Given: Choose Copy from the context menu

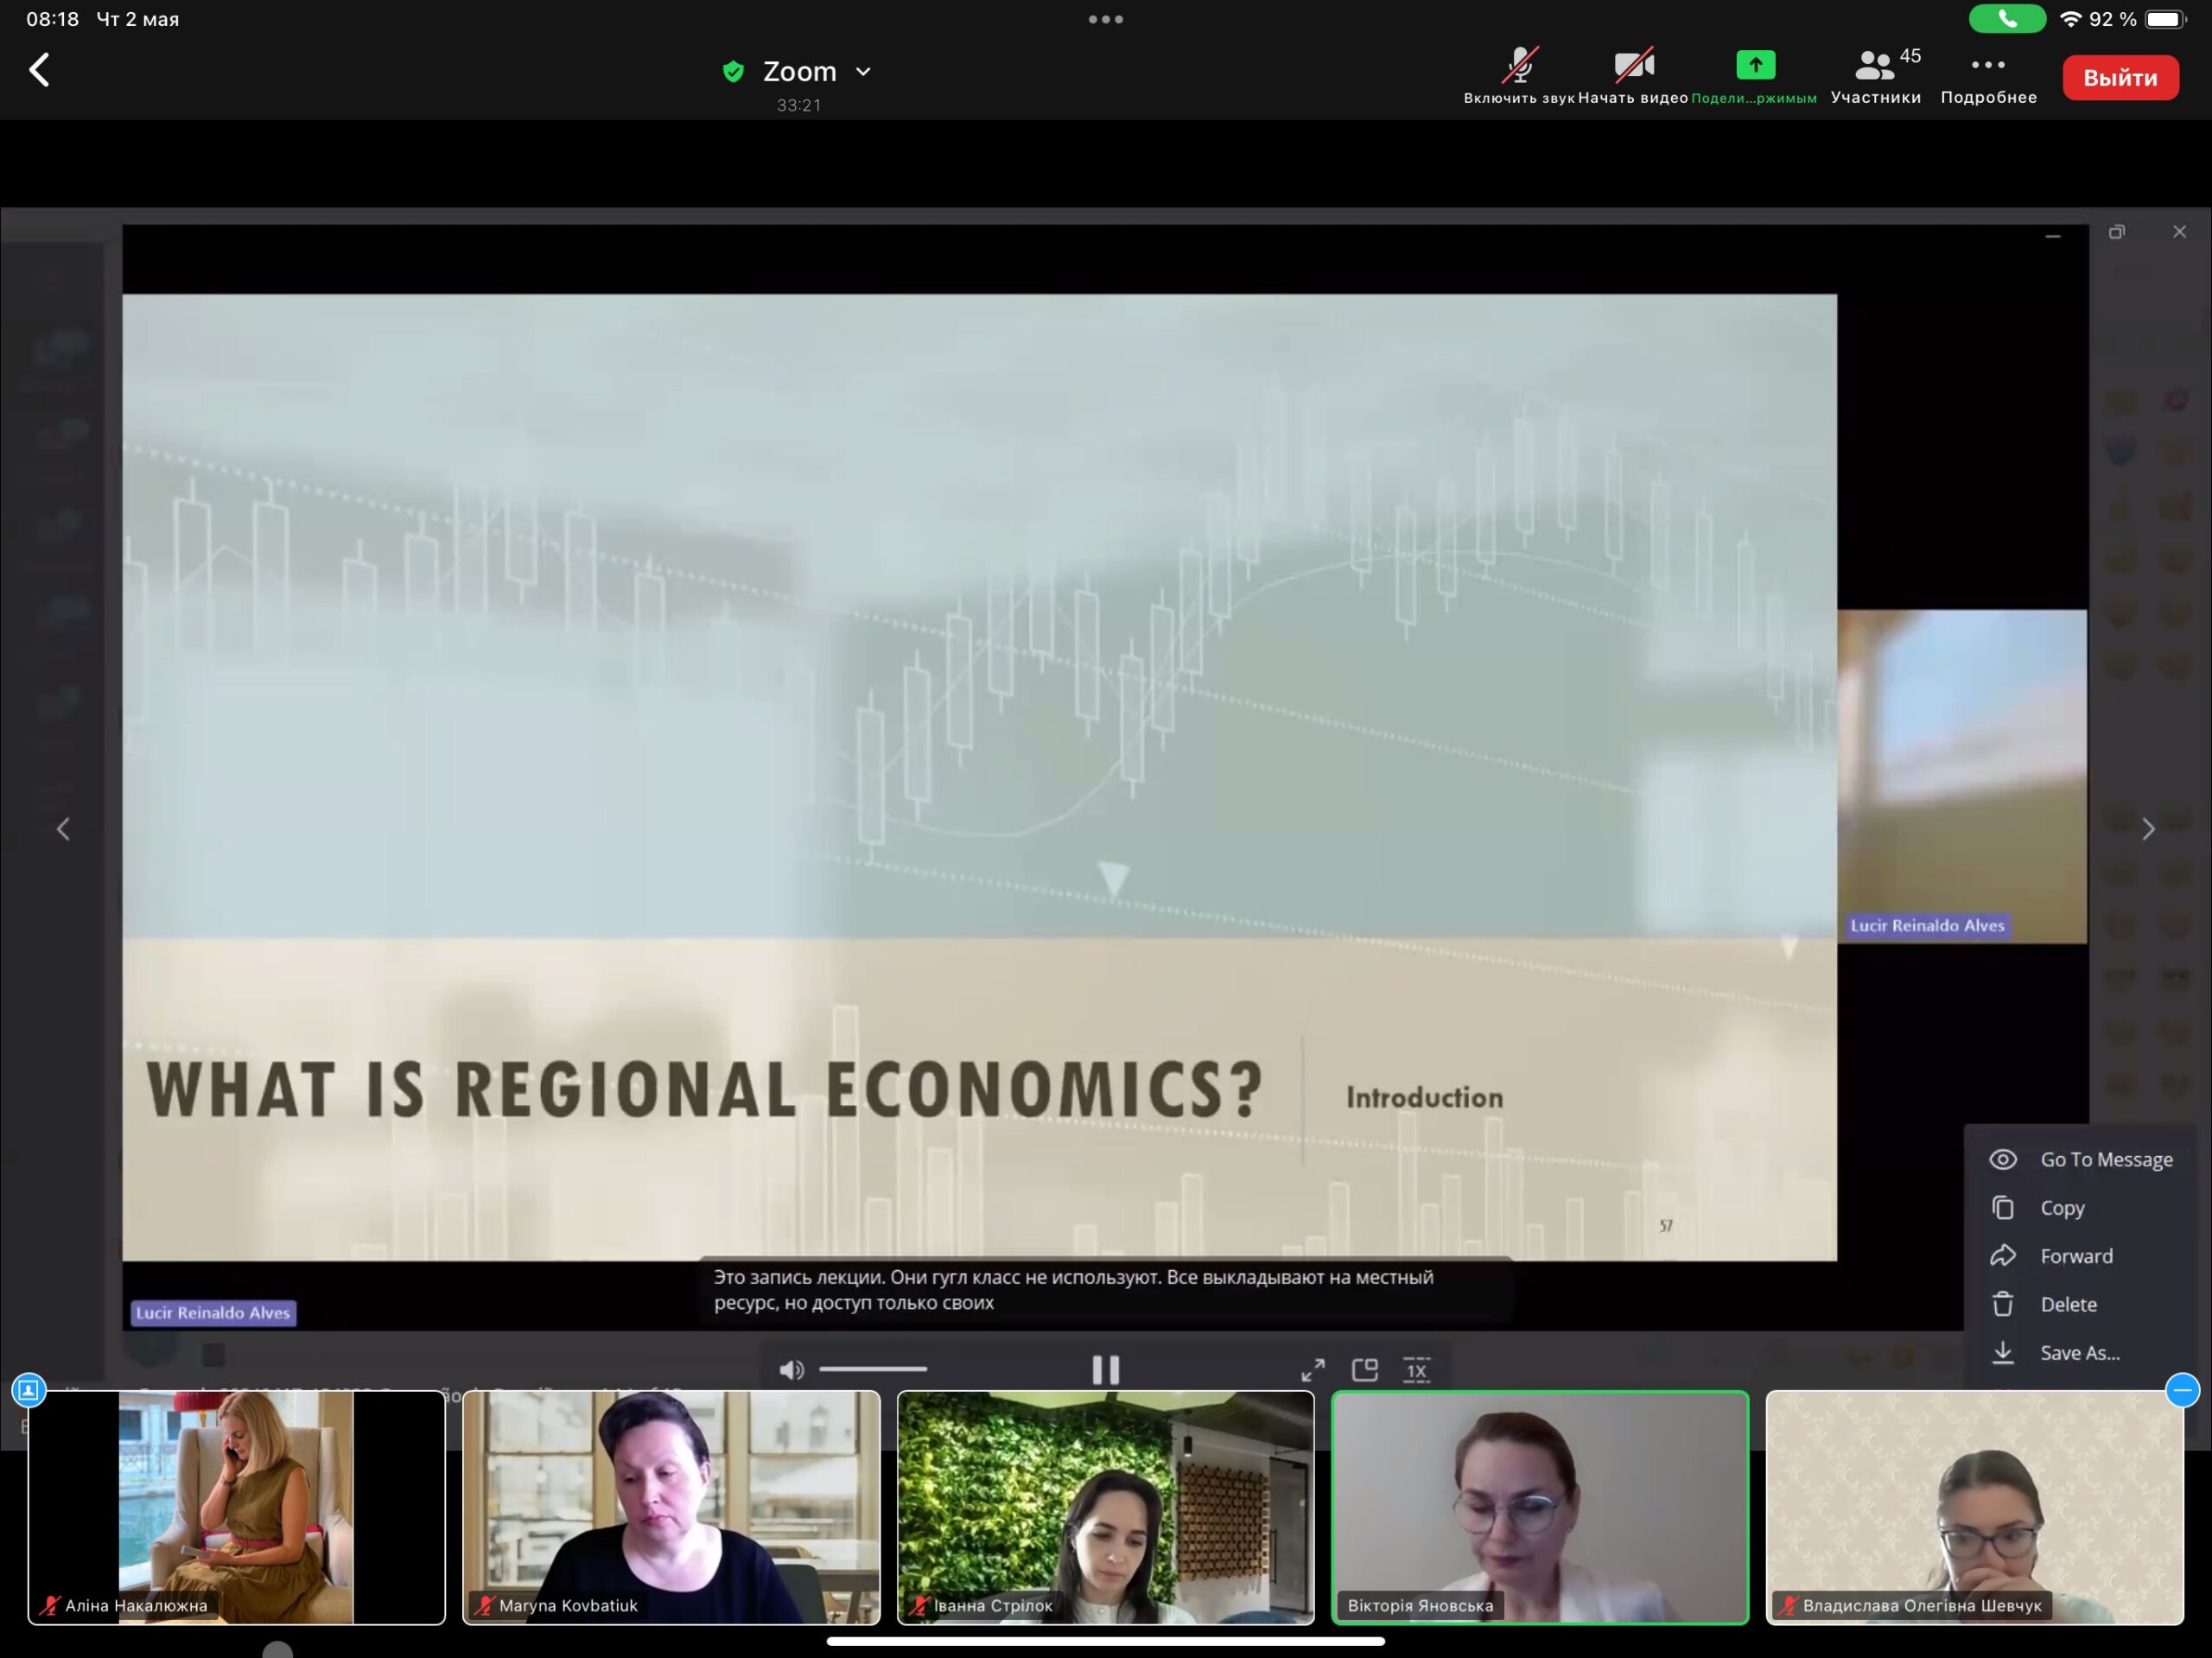Looking at the screenshot, I should pyautogui.click(x=2081, y=1208).
